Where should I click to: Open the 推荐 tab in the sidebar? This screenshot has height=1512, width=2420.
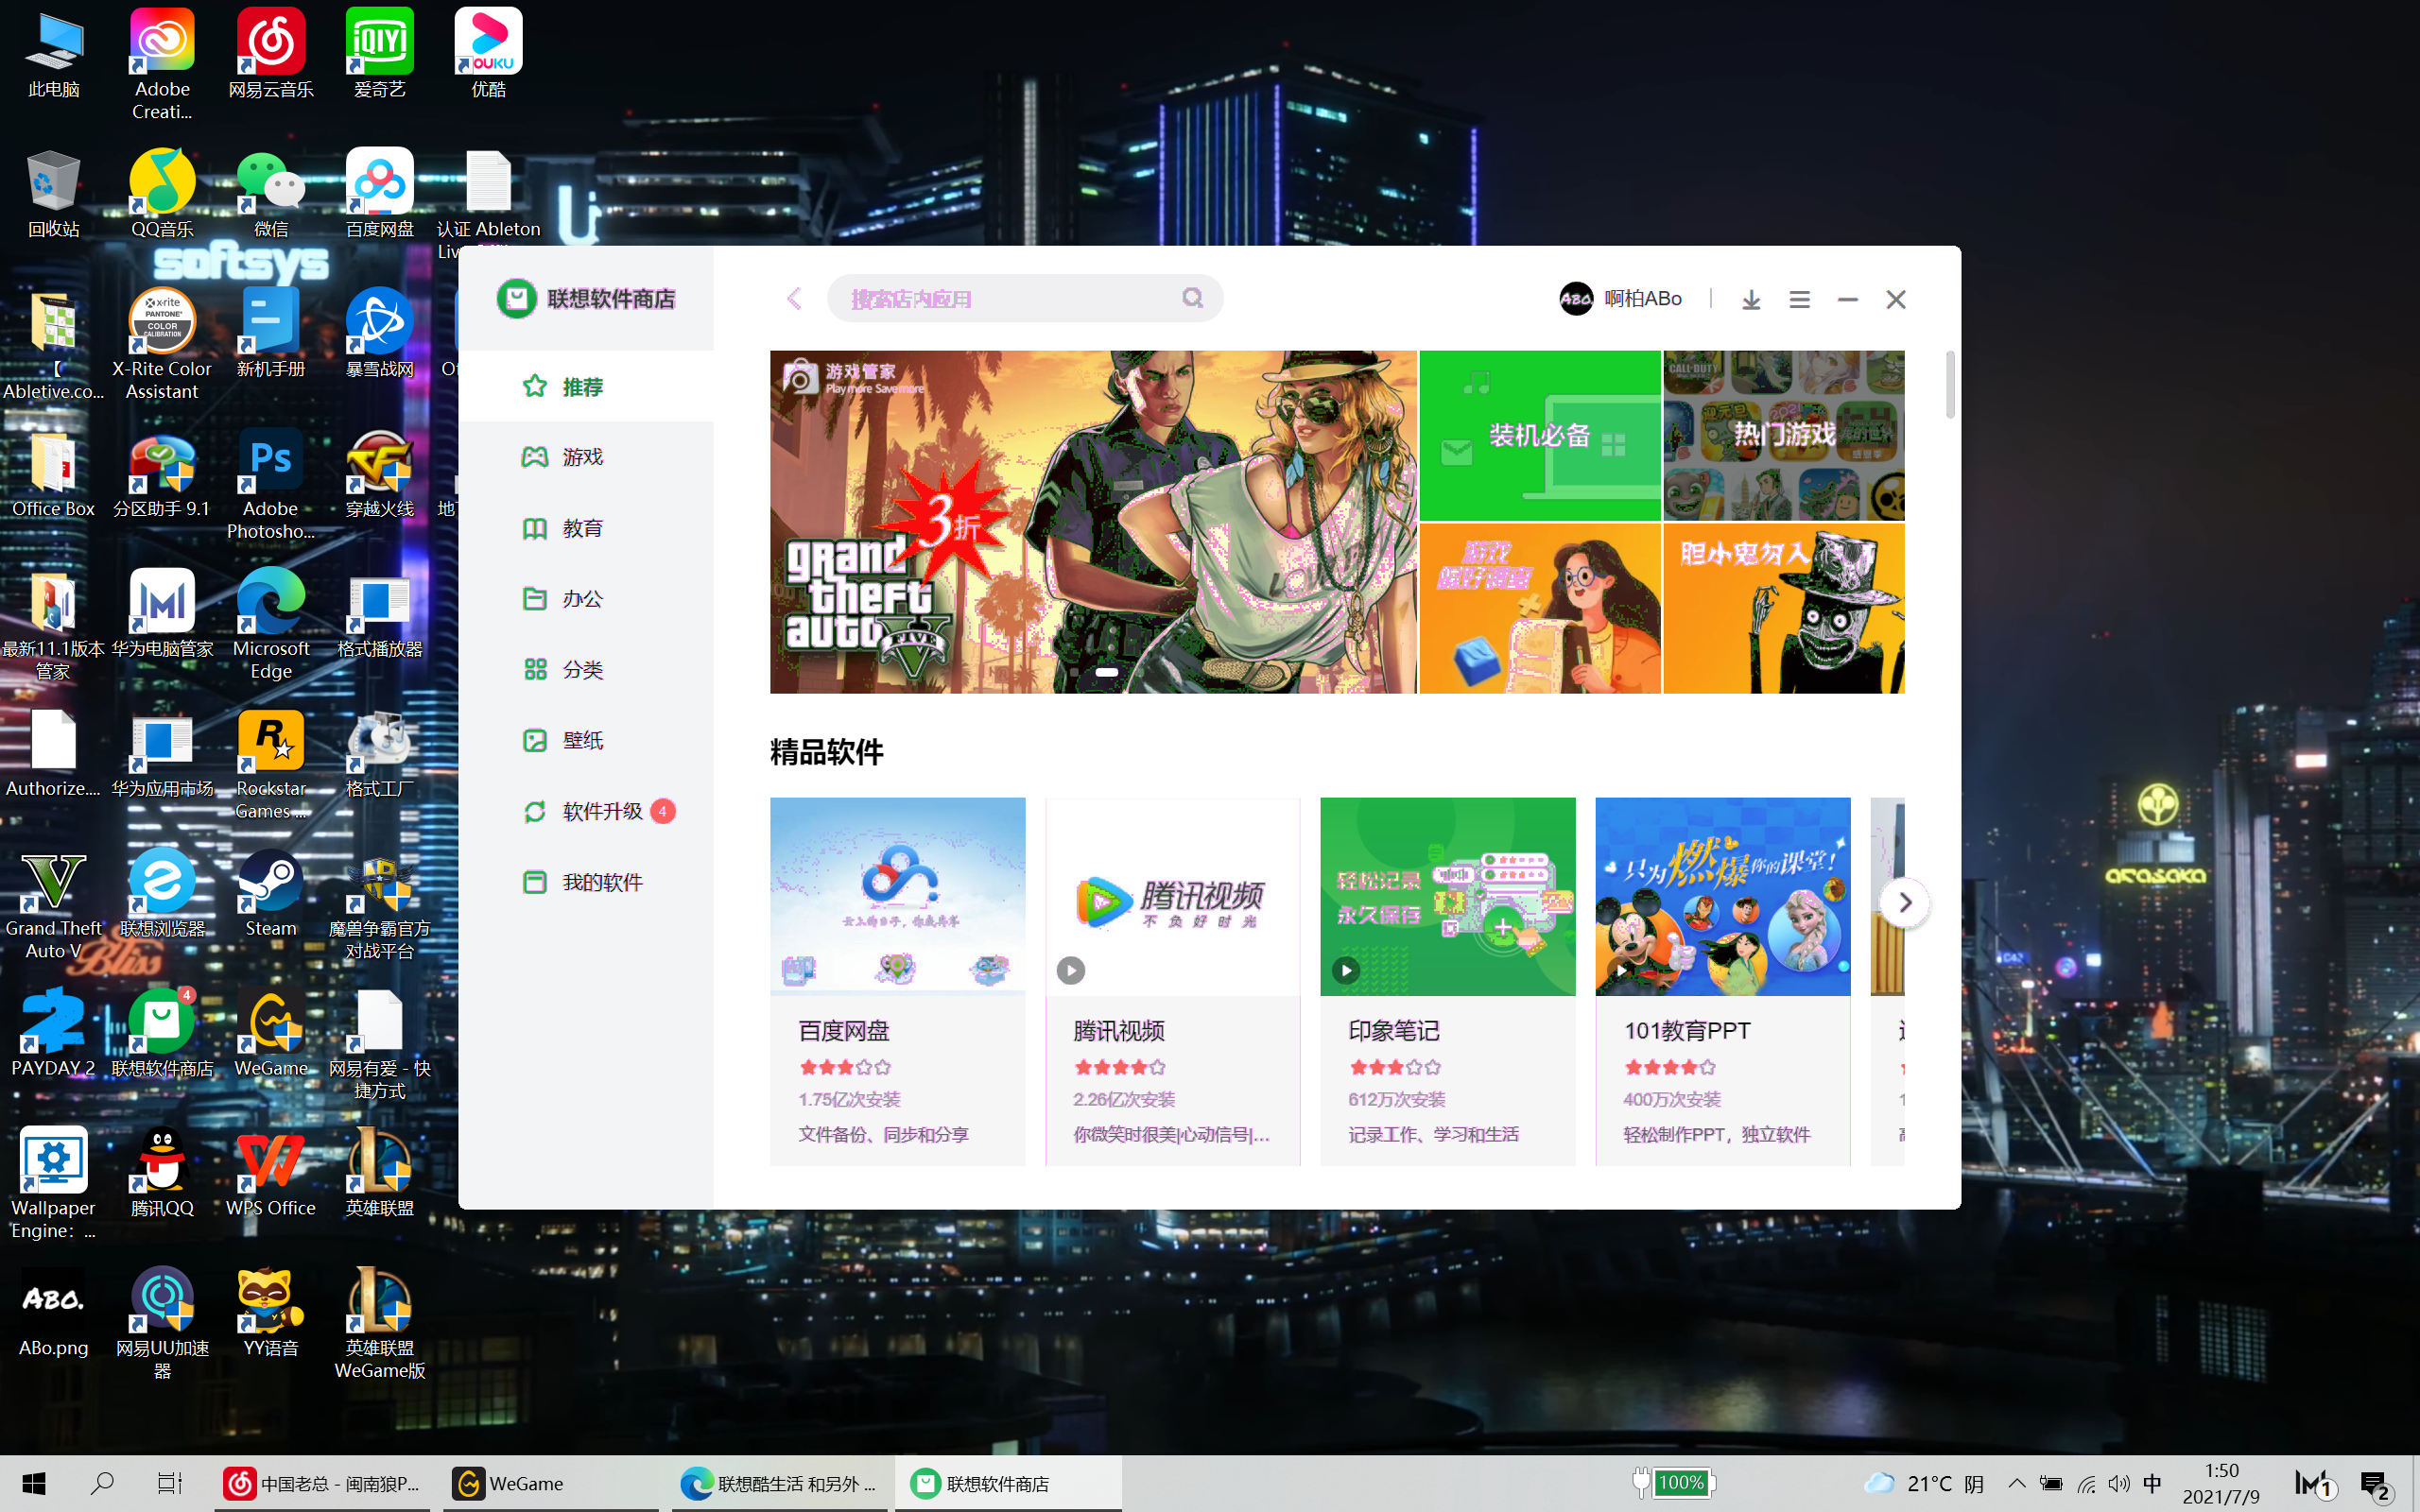pyautogui.click(x=586, y=386)
